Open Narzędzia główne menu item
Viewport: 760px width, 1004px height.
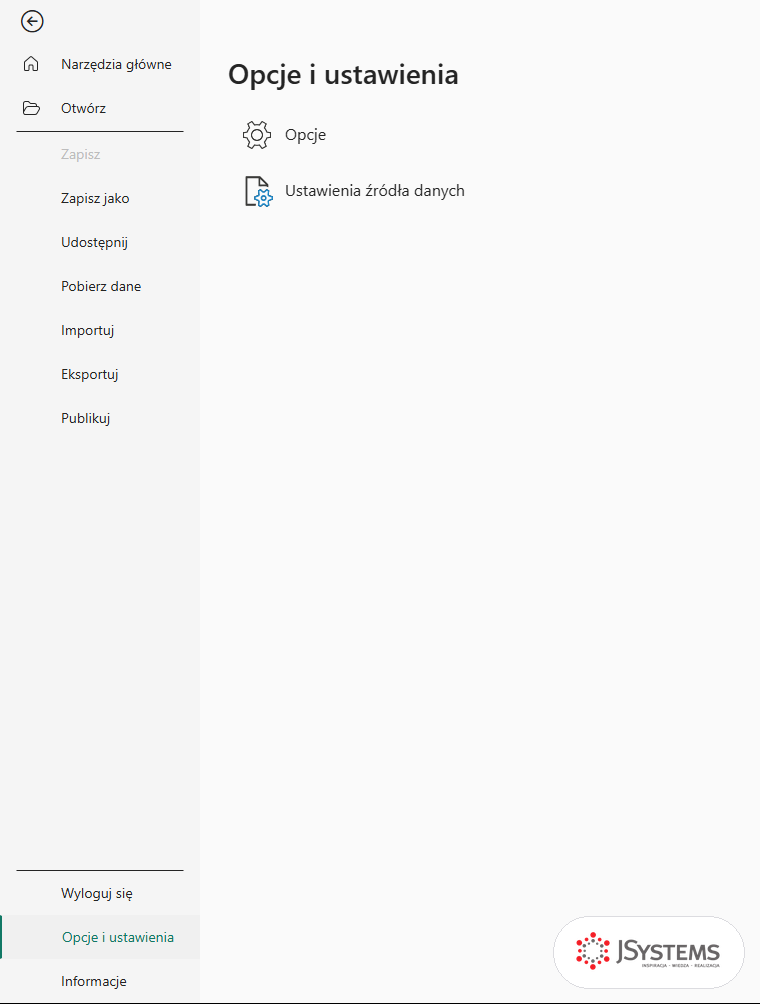tap(117, 64)
